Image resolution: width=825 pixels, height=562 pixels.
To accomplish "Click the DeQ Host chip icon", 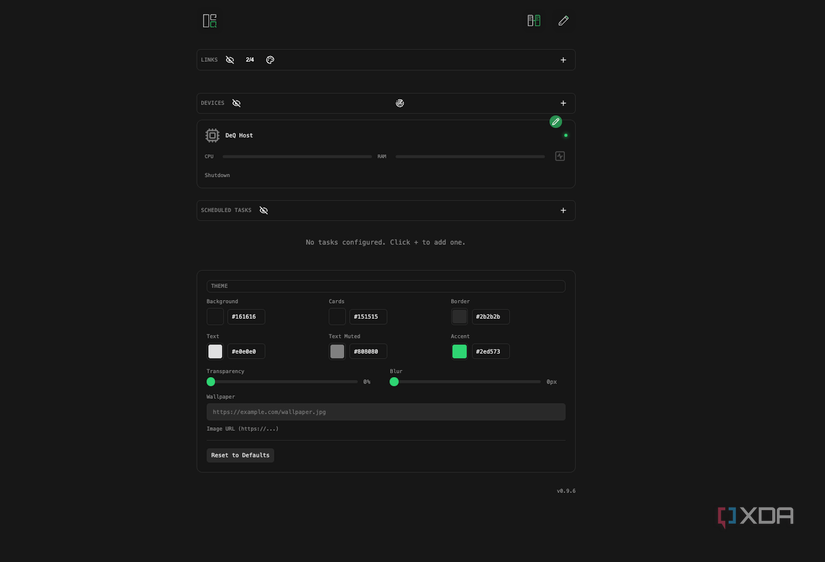I will click(212, 135).
